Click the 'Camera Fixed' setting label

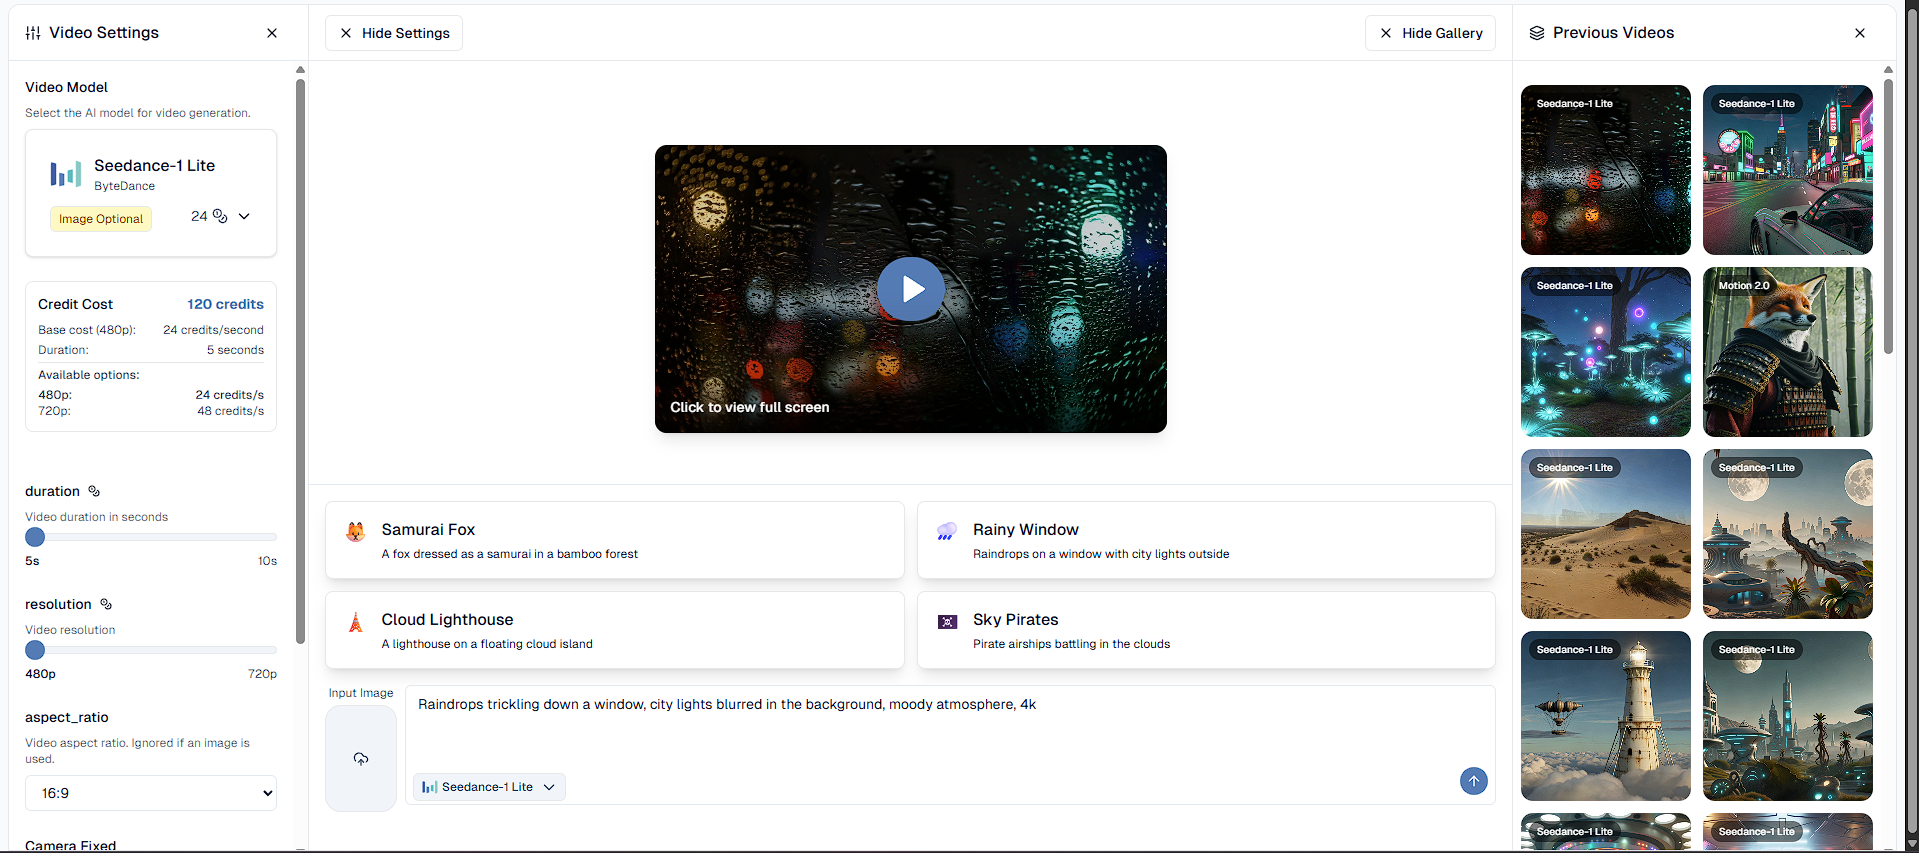pyautogui.click(x=70, y=846)
